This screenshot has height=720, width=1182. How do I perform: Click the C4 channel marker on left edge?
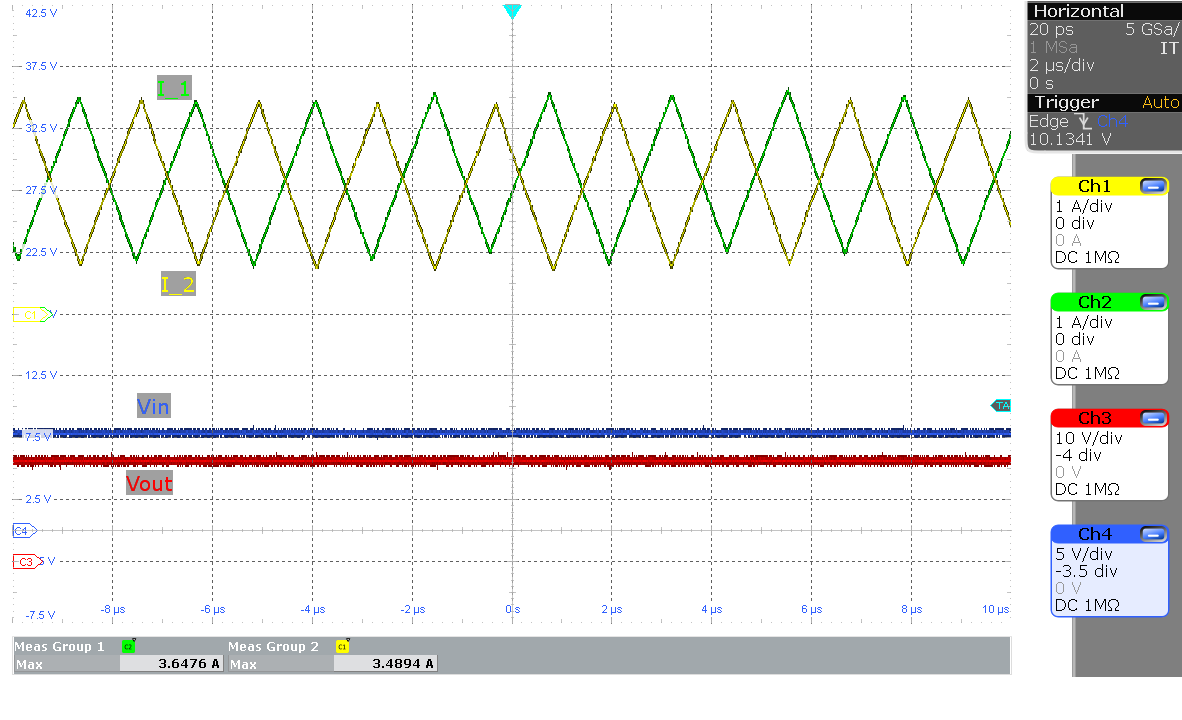pos(20,531)
